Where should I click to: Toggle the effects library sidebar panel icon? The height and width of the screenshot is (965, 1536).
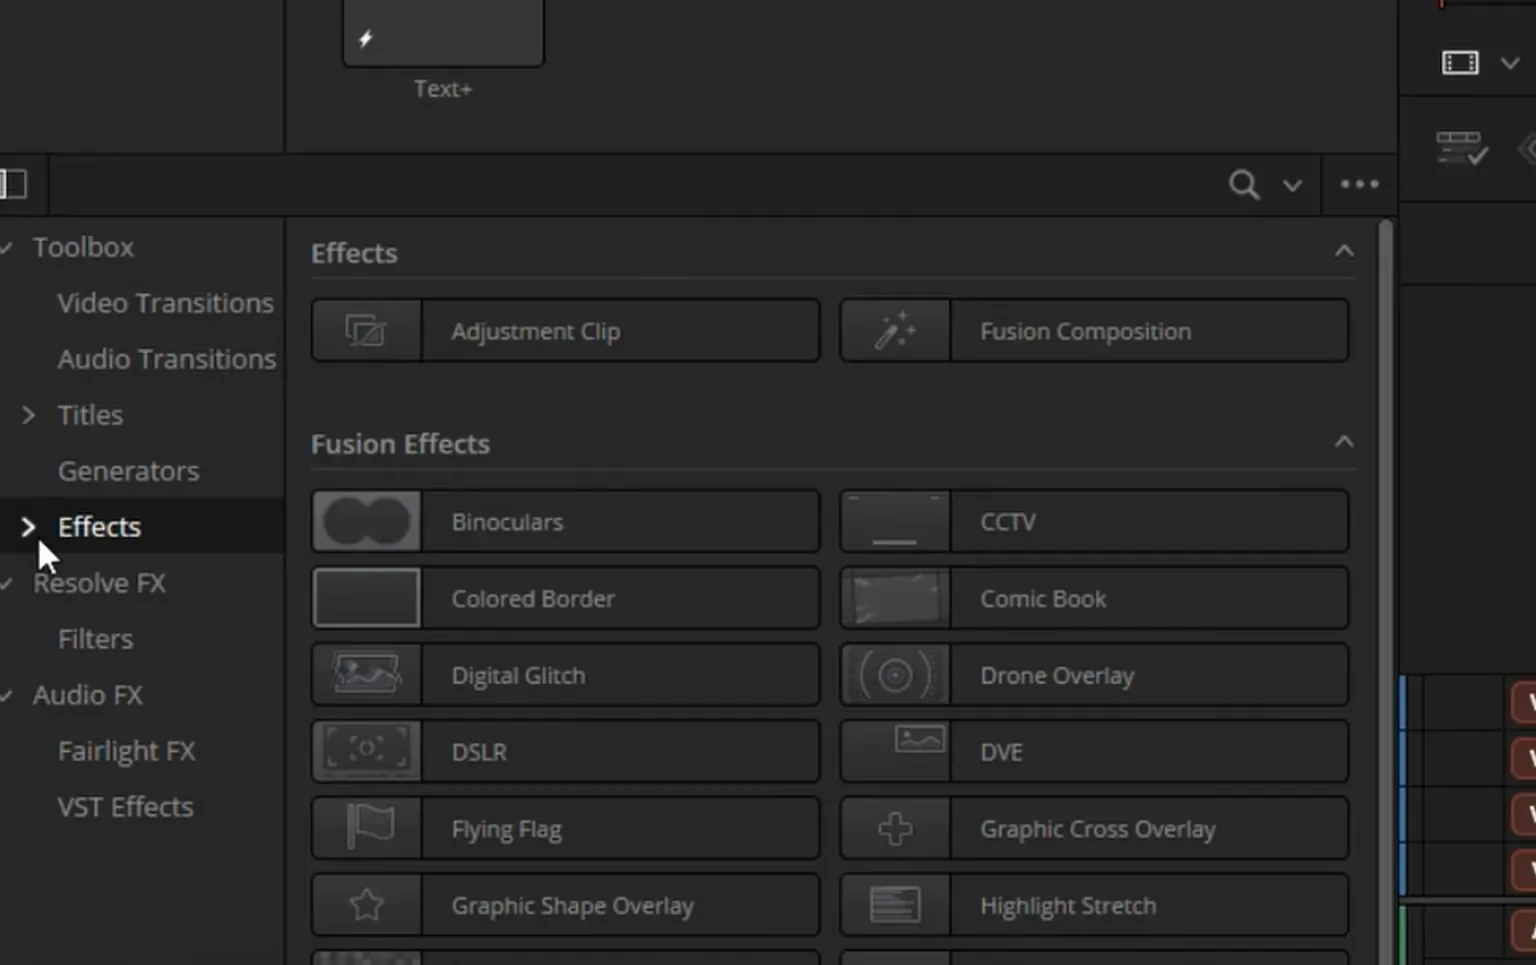coord(13,184)
